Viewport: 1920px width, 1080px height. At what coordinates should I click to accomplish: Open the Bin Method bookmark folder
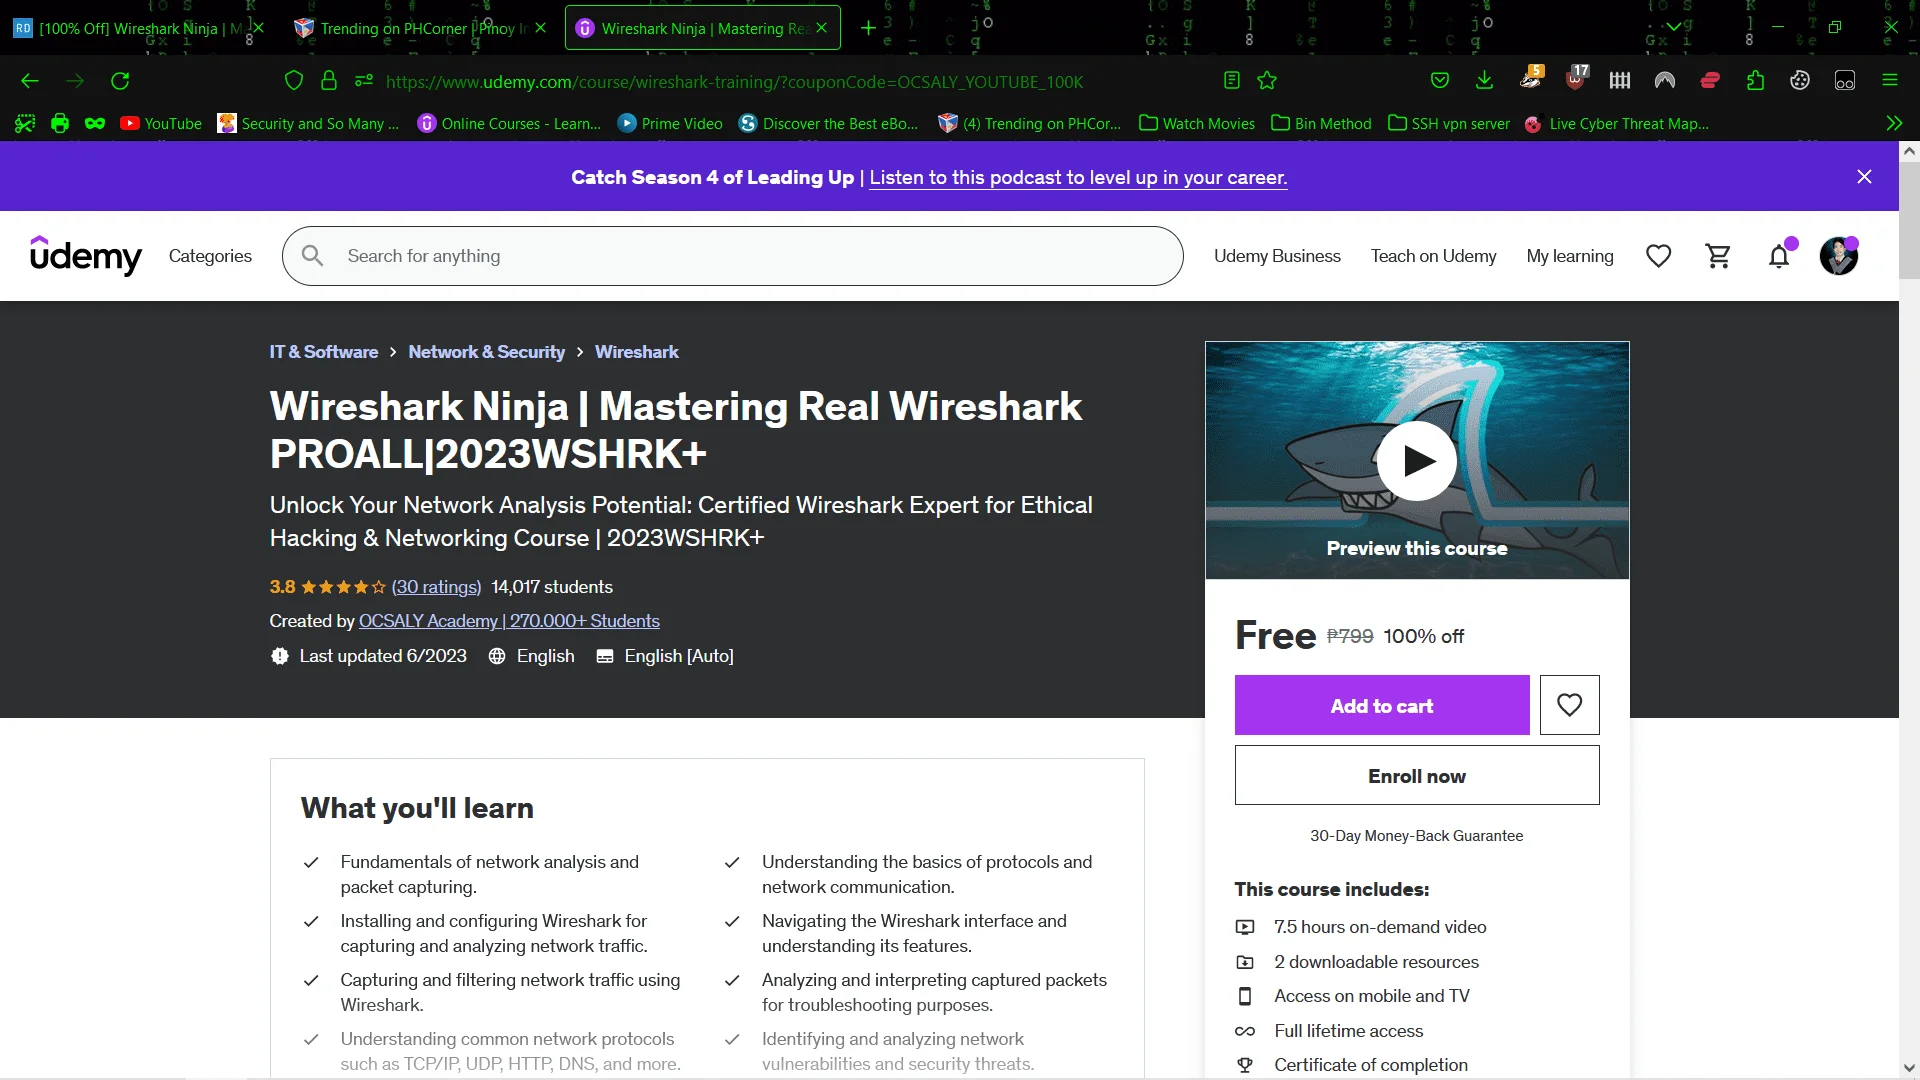pyautogui.click(x=1321, y=124)
